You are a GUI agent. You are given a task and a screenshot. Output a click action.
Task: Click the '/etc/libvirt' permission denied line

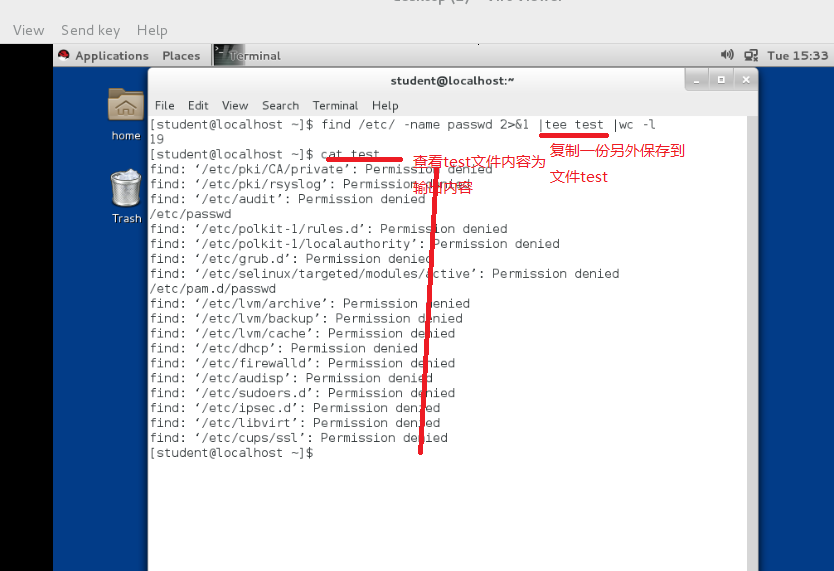pos(295,423)
